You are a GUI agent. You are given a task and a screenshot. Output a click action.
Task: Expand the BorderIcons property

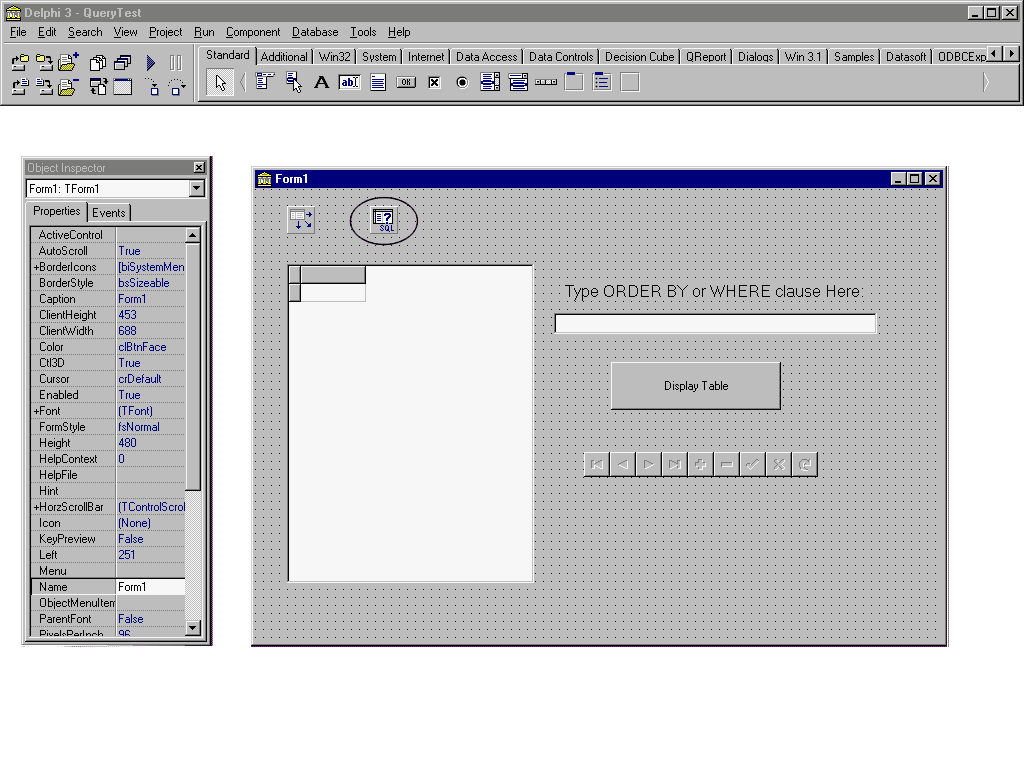[36, 267]
